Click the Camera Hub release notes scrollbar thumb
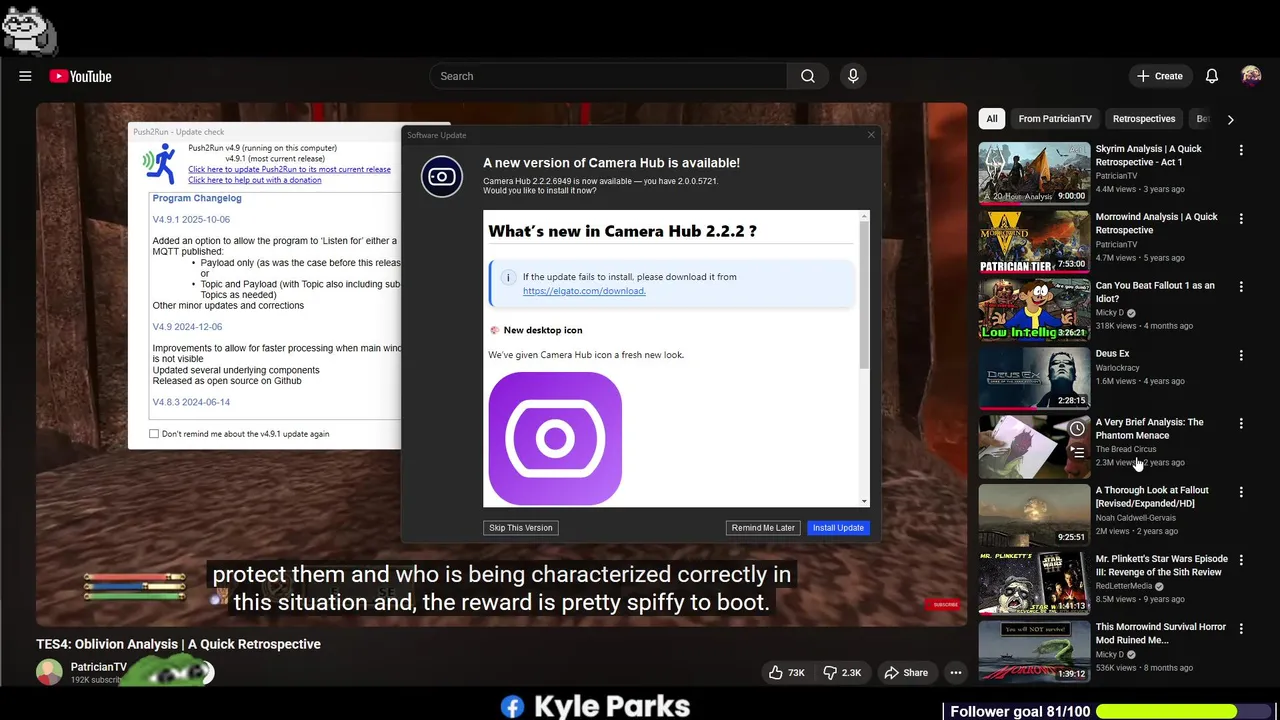Image resolution: width=1280 pixels, height=720 pixels. [x=865, y=295]
